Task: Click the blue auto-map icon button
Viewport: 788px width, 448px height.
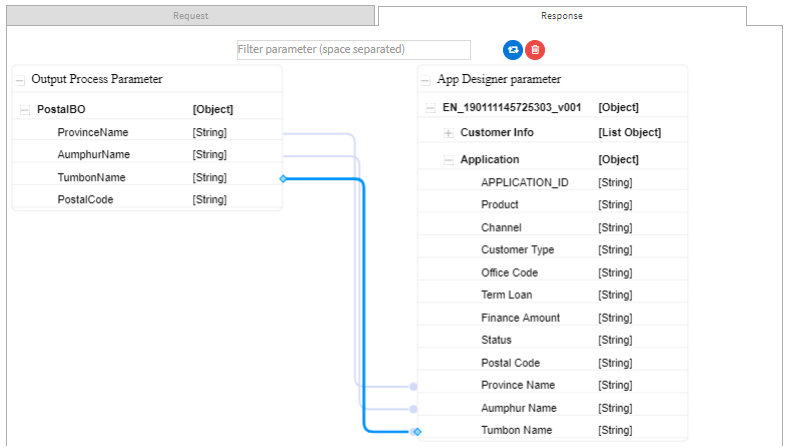Action: pos(513,50)
